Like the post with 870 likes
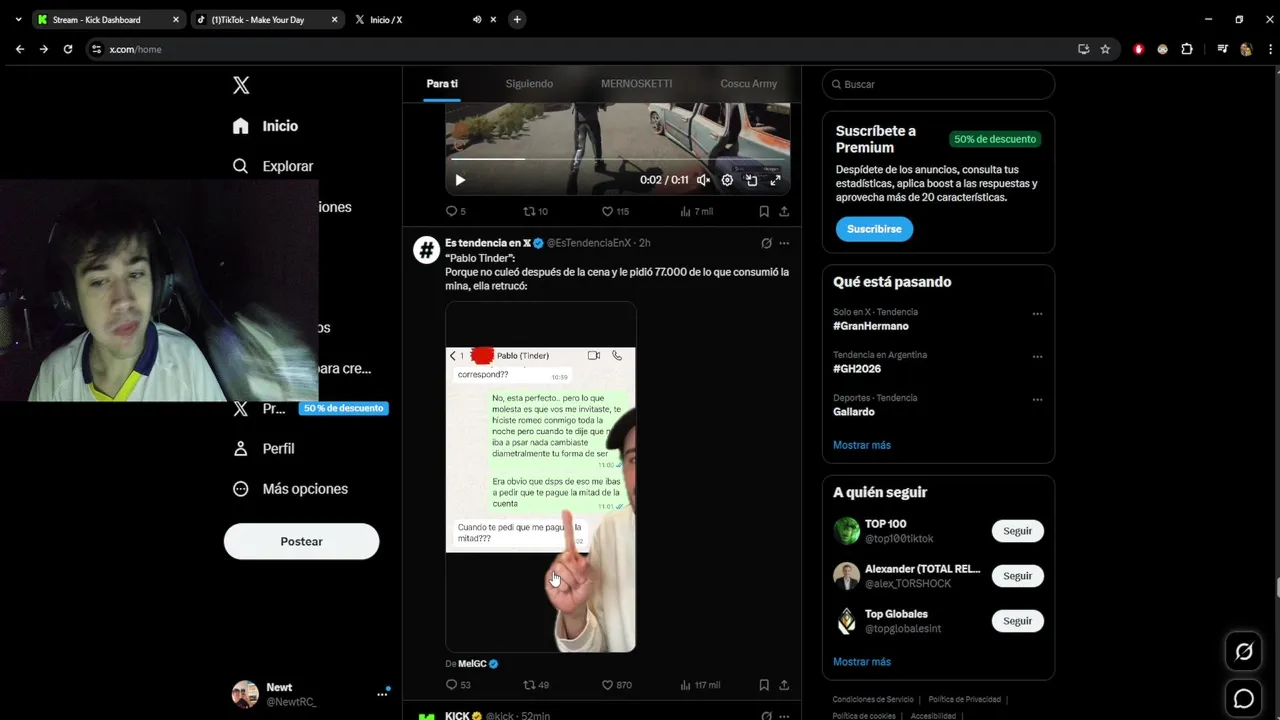 [x=616, y=685]
